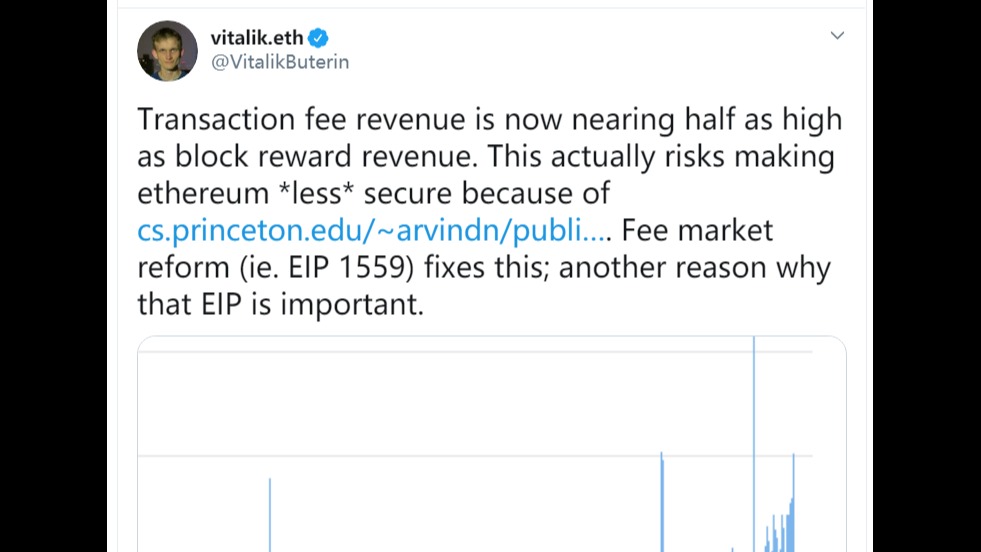
Task: Open Vitalik's profile avatar photo
Action: click(167, 51)
